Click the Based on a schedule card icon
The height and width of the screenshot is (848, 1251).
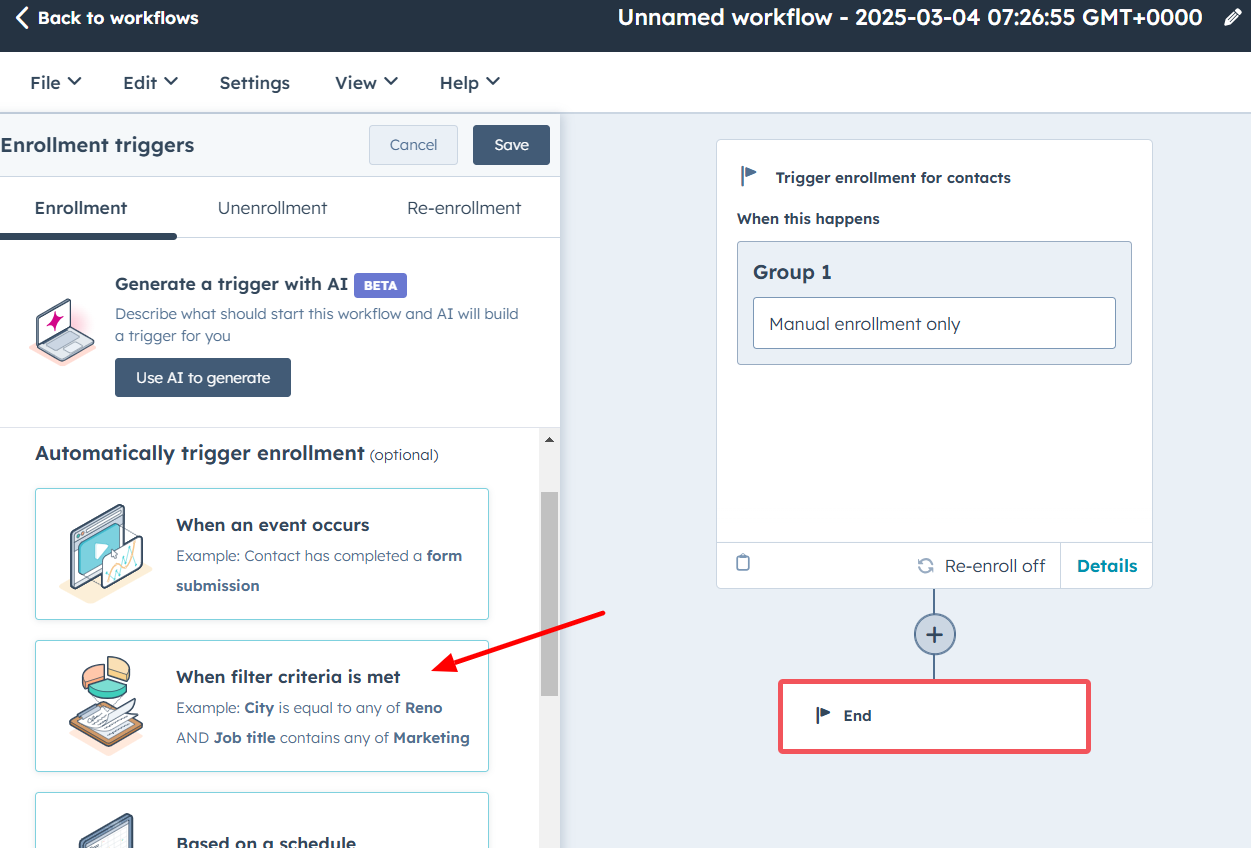(103, 838)
